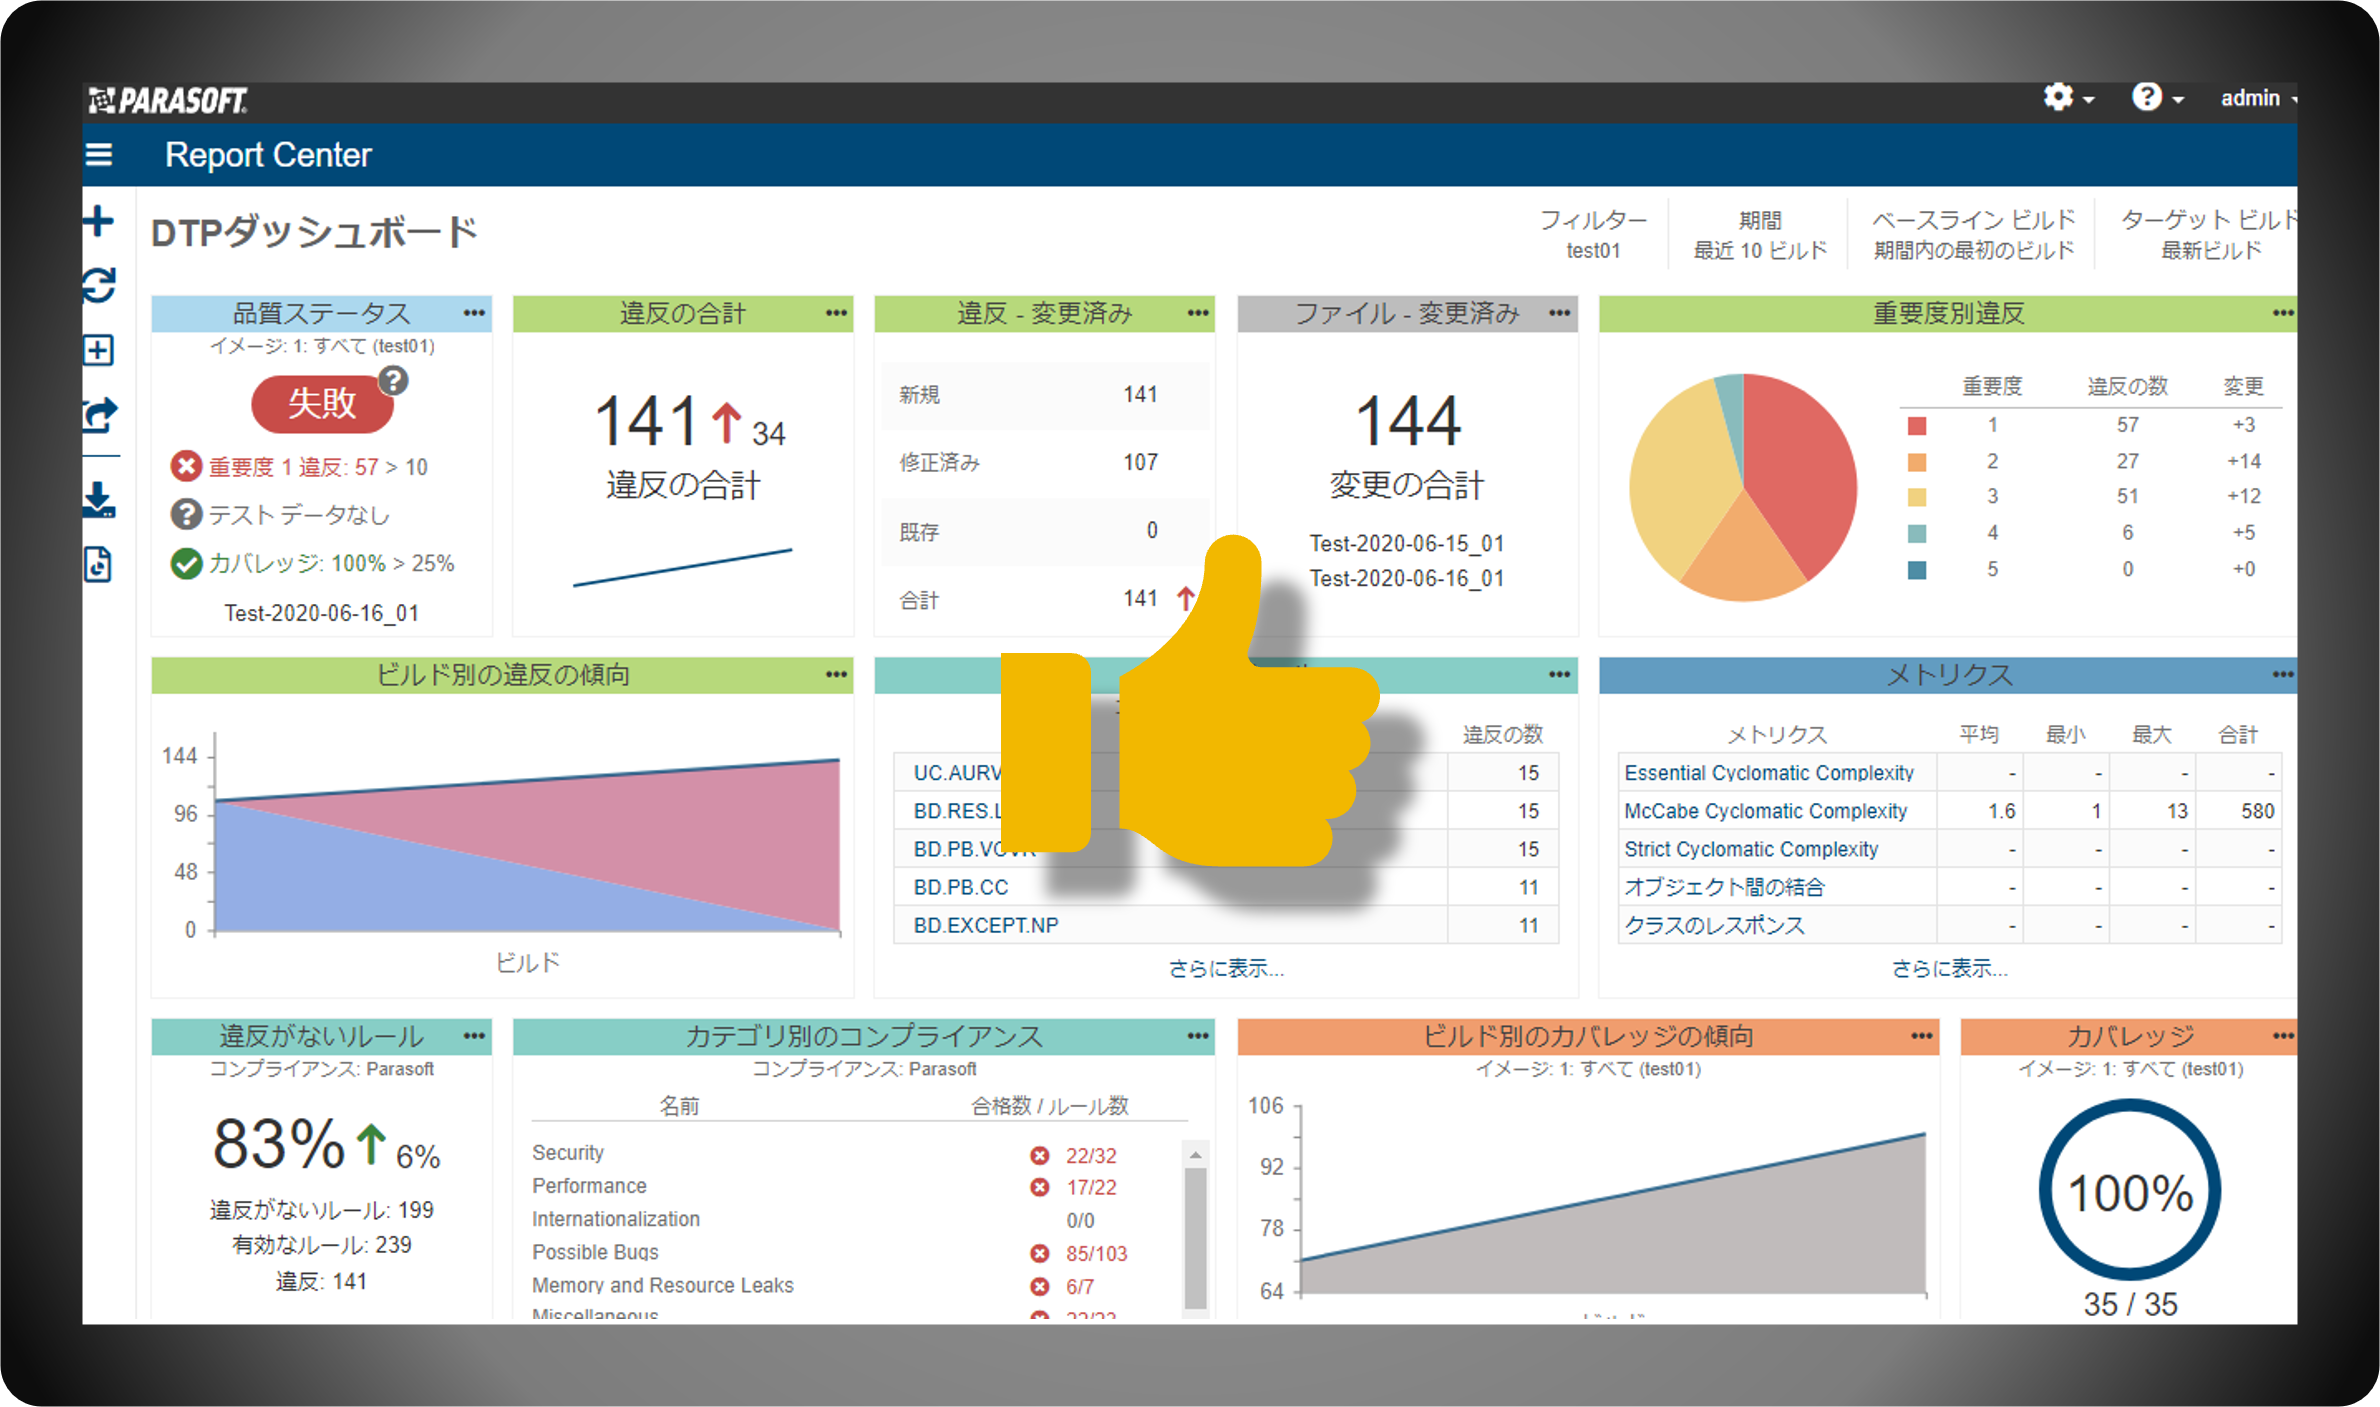The image size is (2380, 1407).
Task: Refresh the dashboard via sidebar icon
Action: [x=98, y=286]
